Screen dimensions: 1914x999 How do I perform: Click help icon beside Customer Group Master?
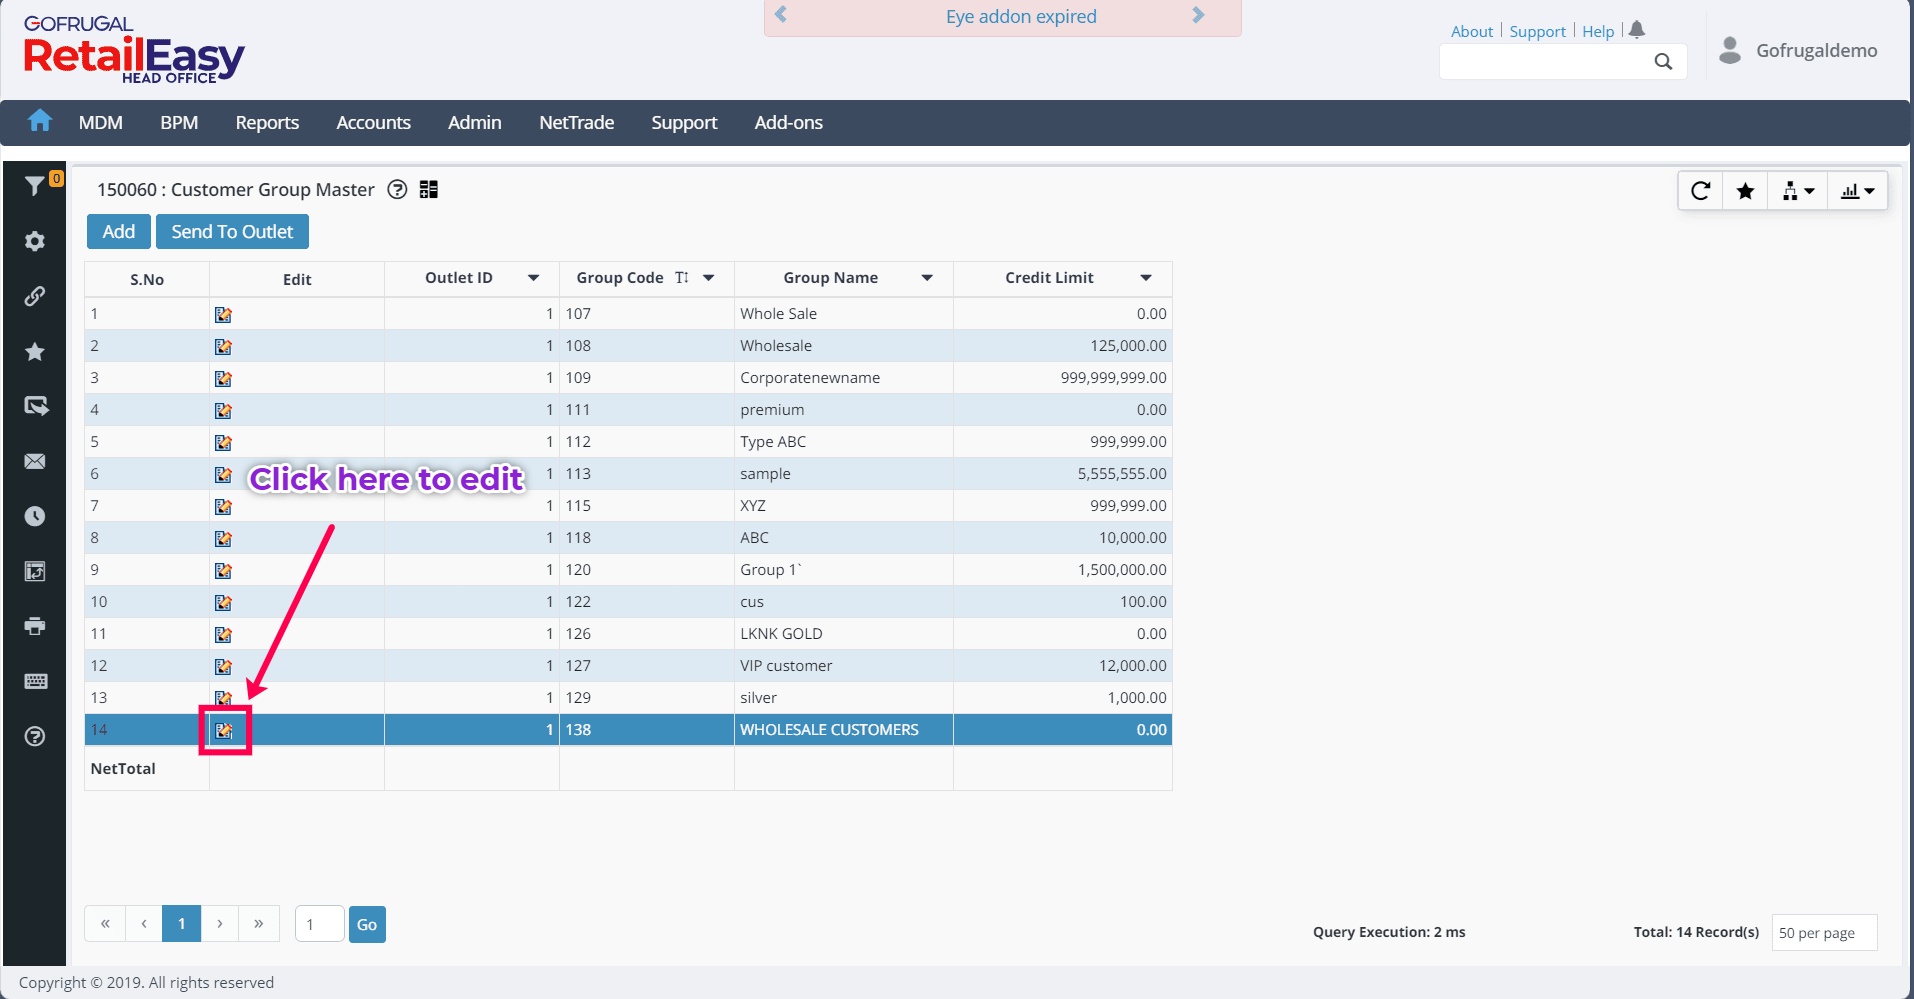pyautogui.click(x=397, y=189)
